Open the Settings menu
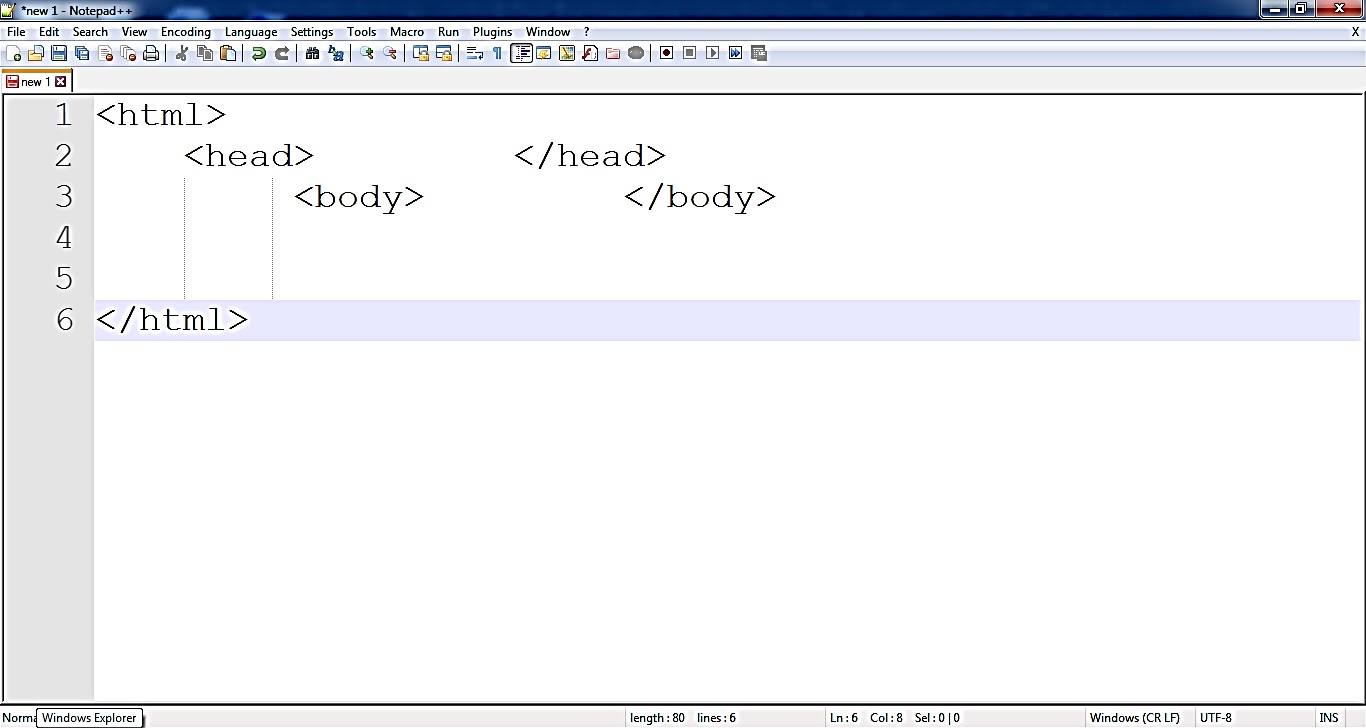 [x=312, y=32]
